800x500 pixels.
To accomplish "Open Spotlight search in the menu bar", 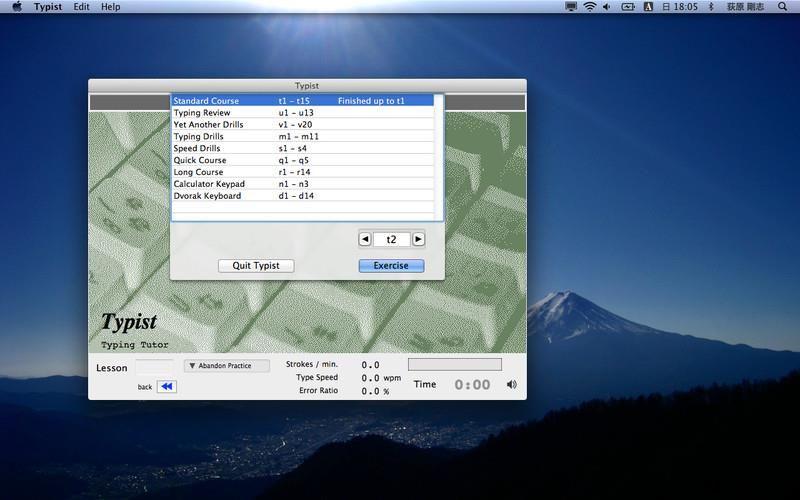I will tap(782, 7).
